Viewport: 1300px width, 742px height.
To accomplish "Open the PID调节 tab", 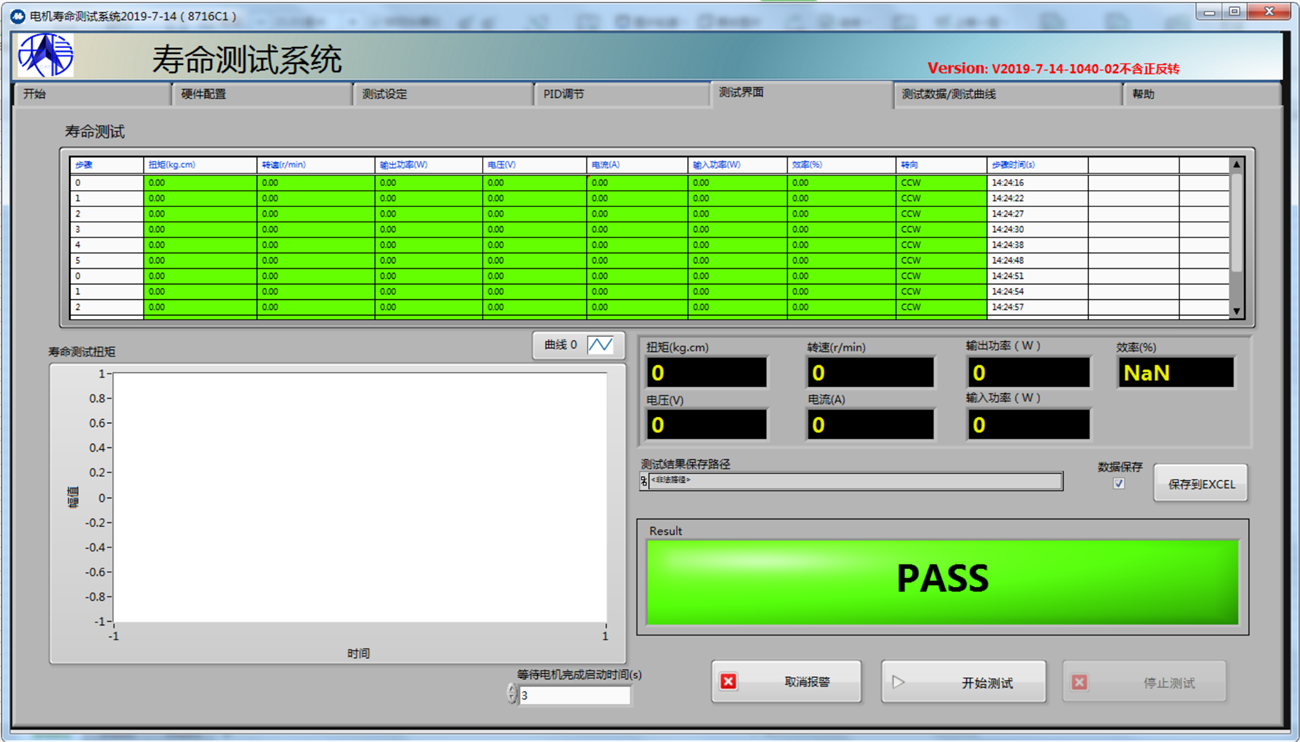I will [623, 94].
